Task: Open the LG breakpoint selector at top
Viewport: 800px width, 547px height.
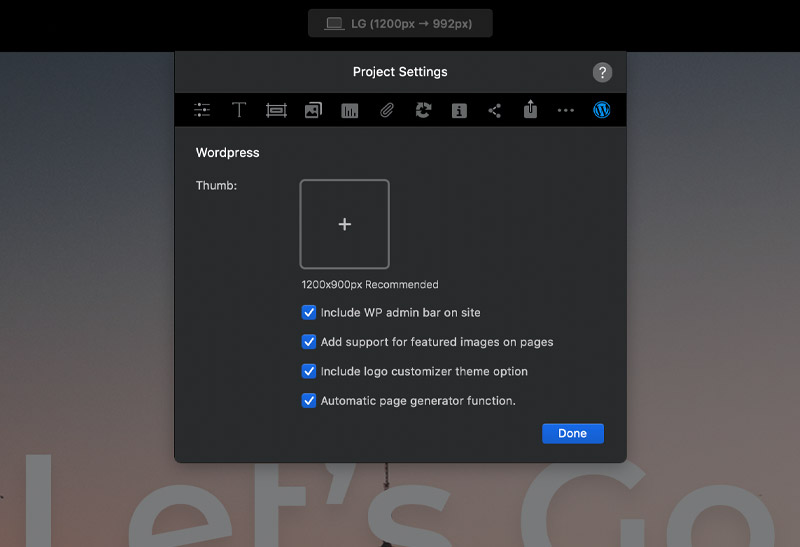Action: click(400, 24)
